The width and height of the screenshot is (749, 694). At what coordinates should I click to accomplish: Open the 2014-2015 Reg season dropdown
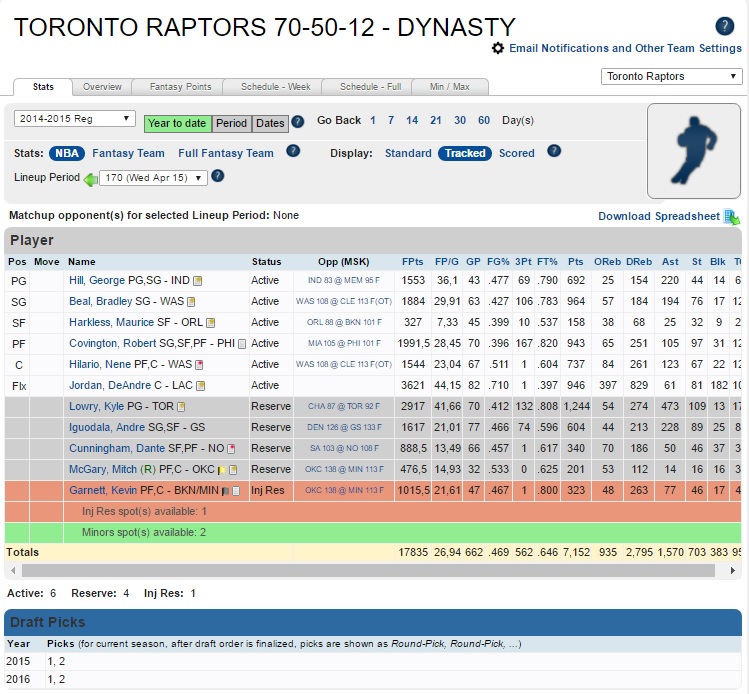75,118
